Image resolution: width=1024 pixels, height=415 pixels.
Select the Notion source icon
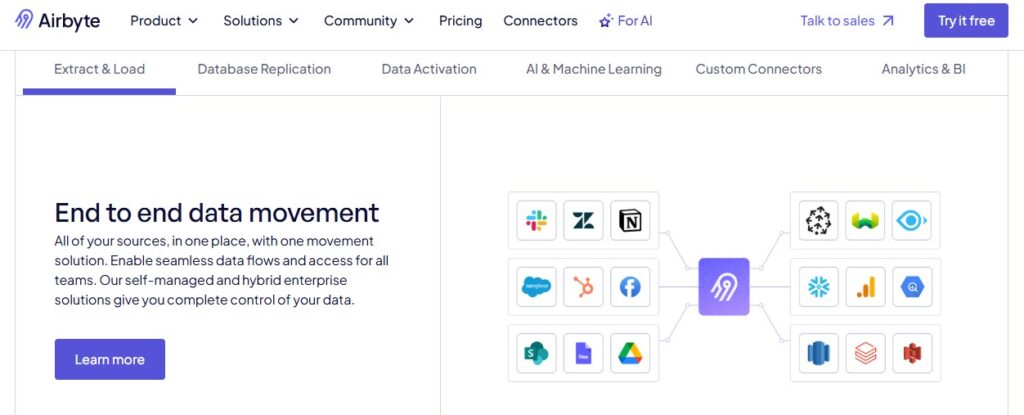(x=630, y=221)
